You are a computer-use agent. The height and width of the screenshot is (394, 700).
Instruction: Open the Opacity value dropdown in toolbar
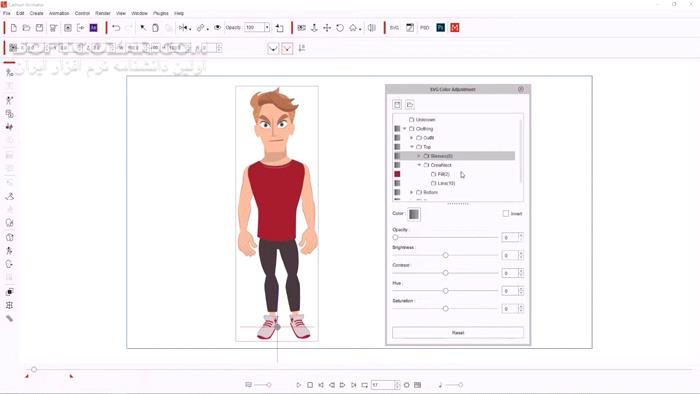click(267, 28)
